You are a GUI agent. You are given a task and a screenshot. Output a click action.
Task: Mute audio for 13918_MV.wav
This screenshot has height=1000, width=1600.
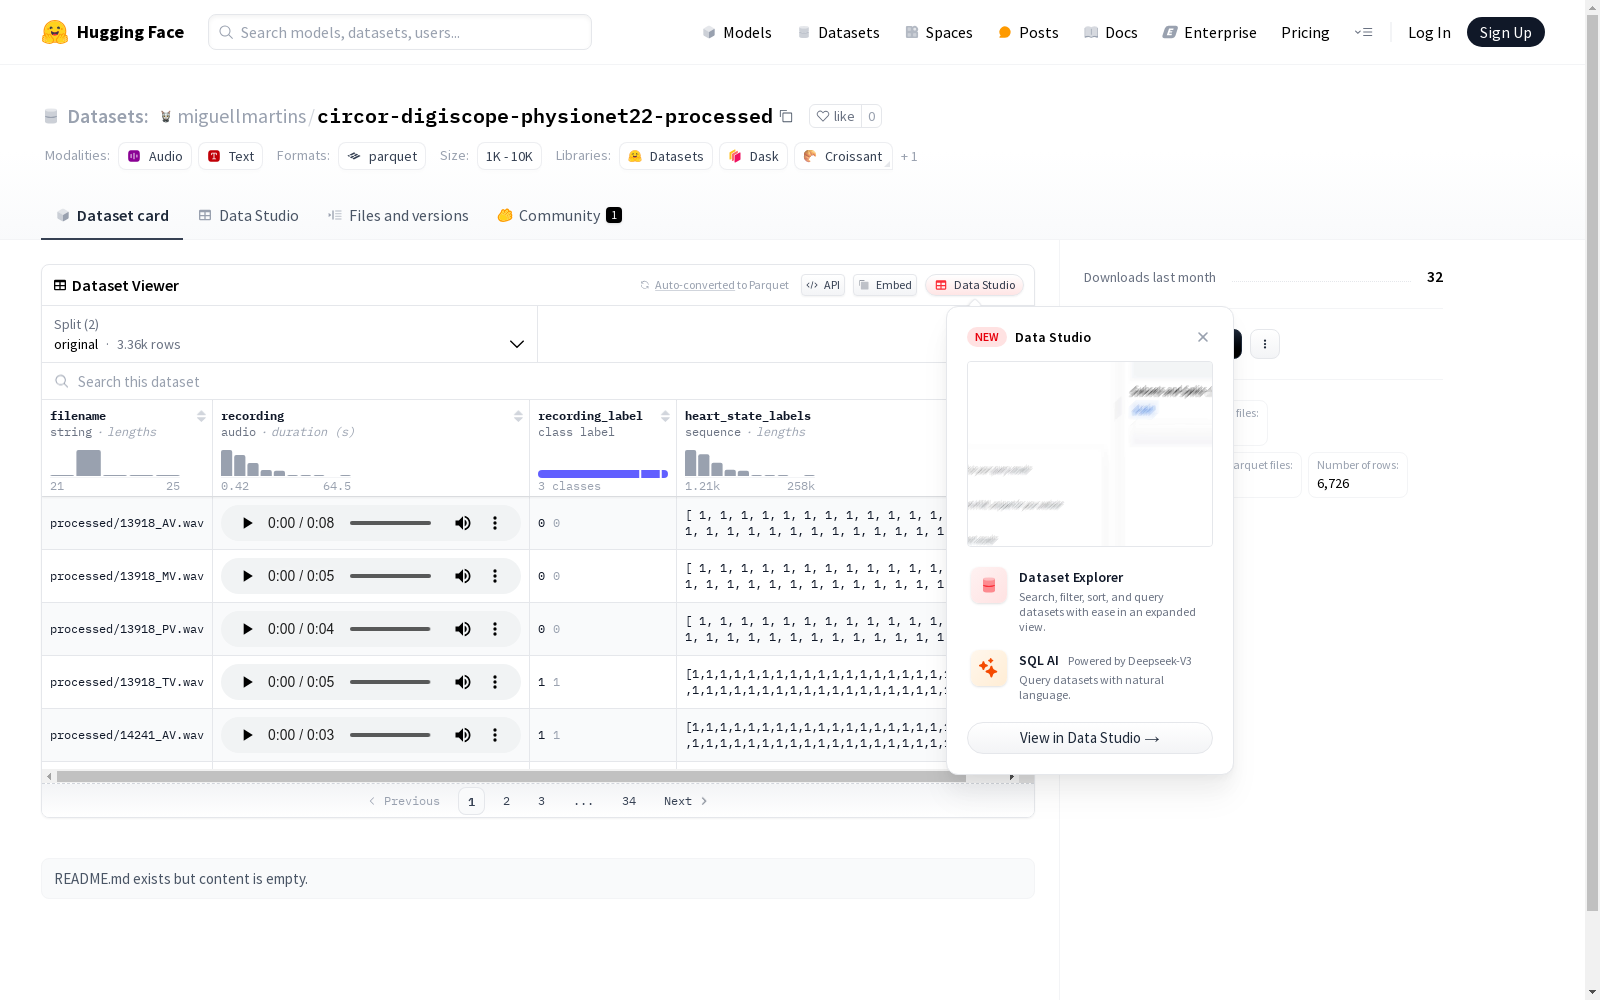click(x=463, y=576)
